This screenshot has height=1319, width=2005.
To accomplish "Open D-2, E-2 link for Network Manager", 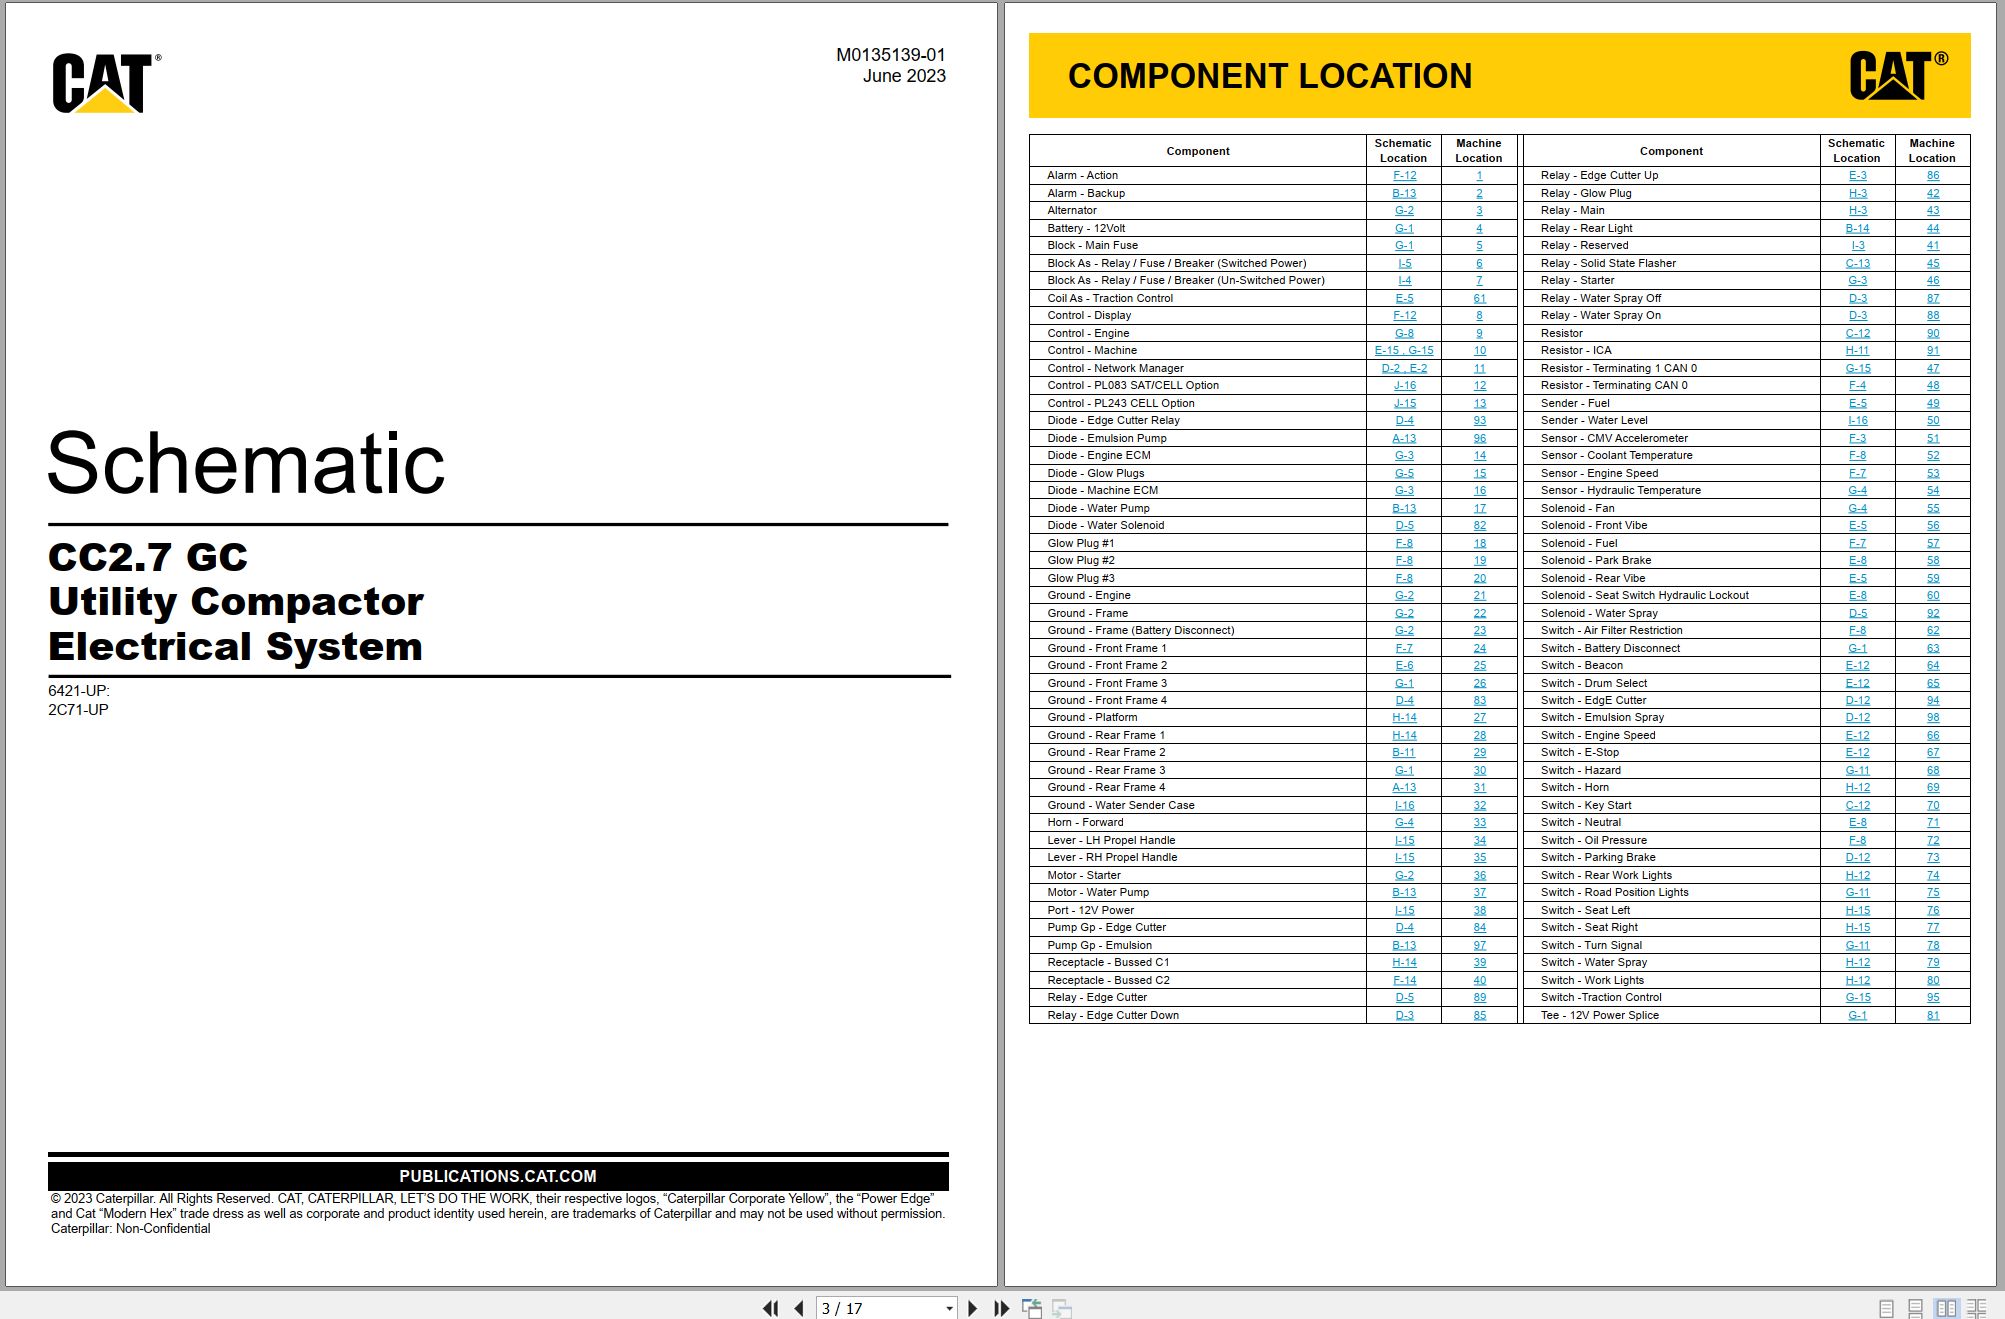I will click(x=1404, y=368).
